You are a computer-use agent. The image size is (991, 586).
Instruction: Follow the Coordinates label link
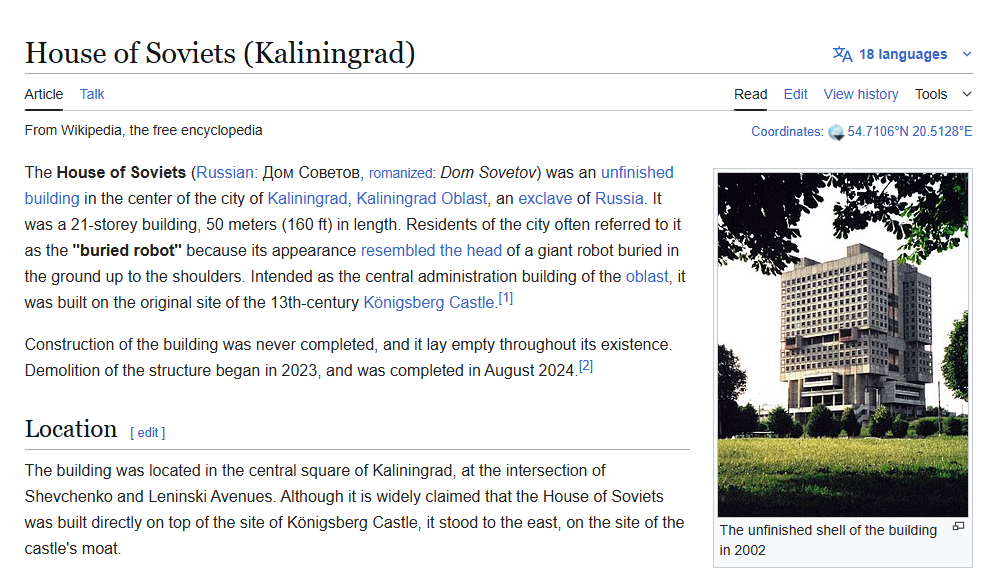786,131
